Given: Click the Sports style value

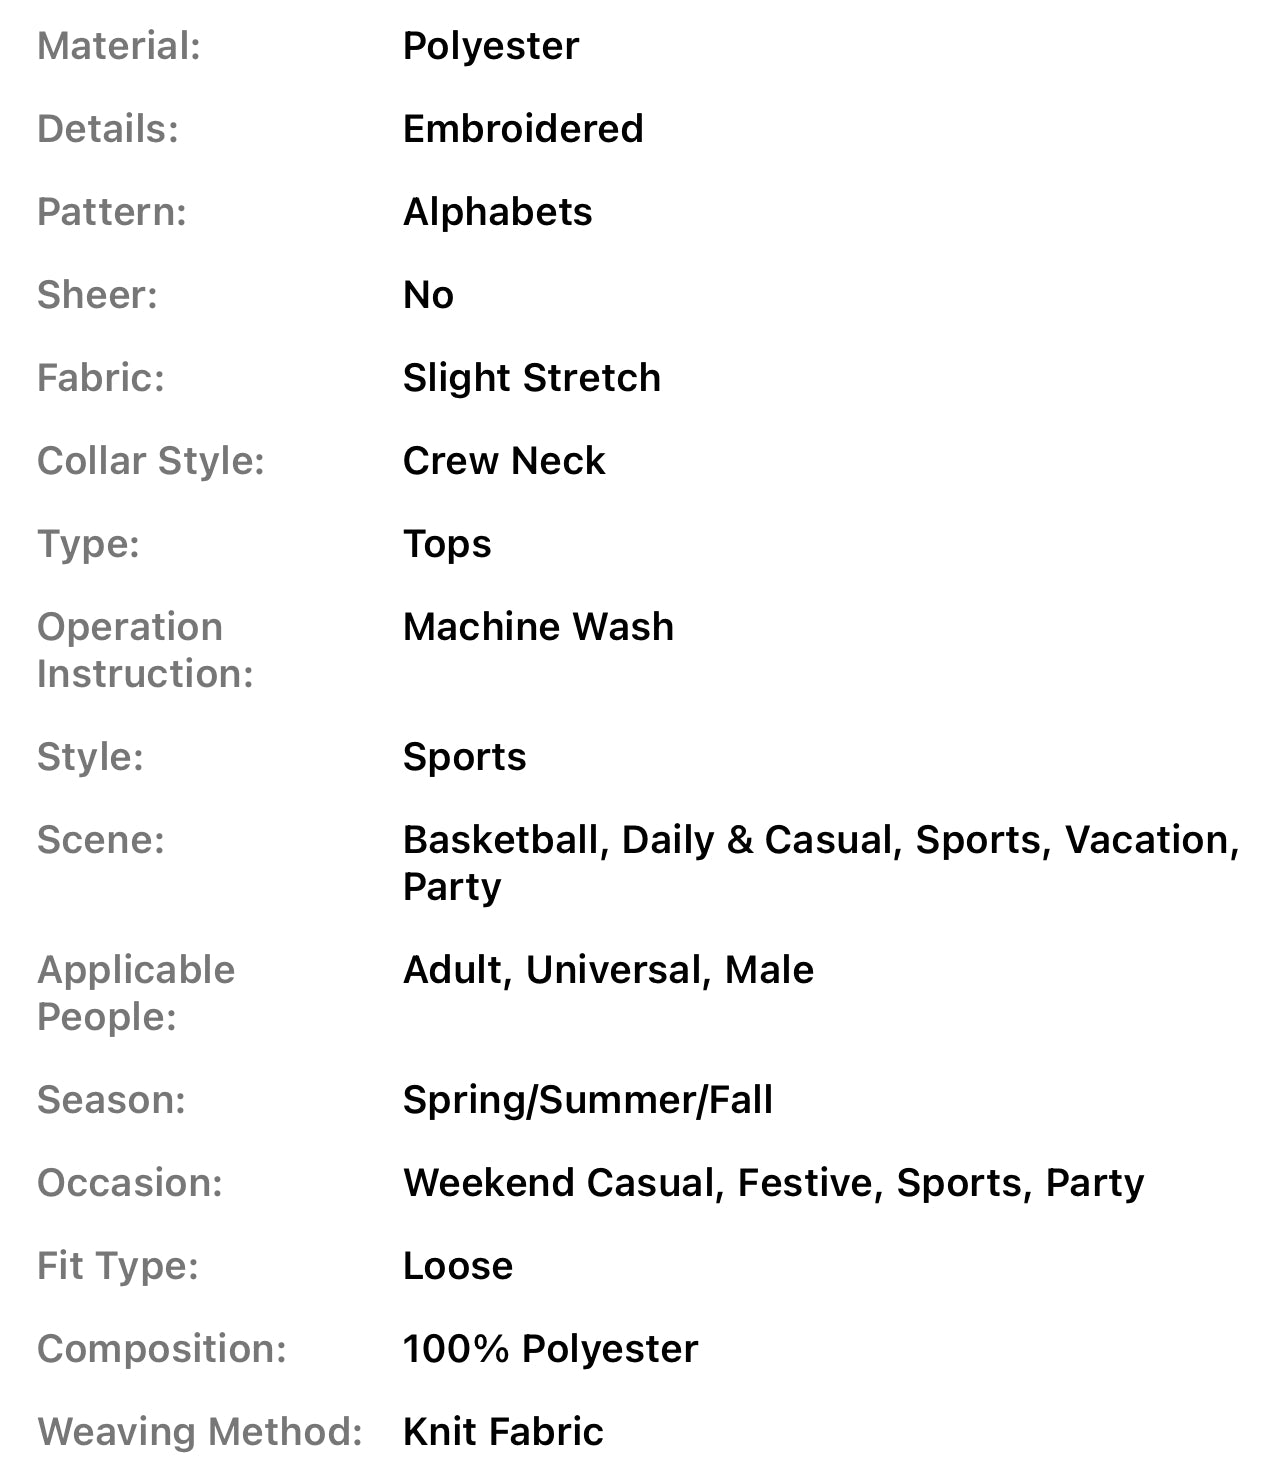Looking at the screenshot, I should (464, 757).
